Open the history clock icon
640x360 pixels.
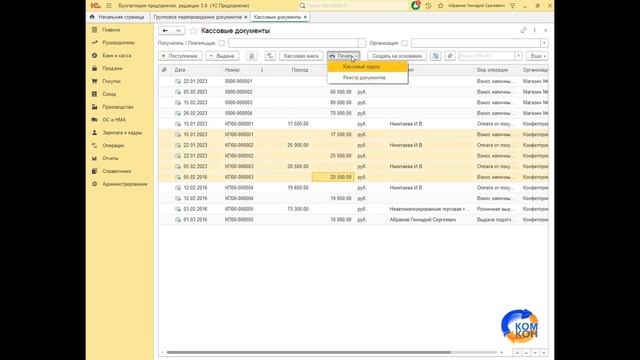(428, 6)
